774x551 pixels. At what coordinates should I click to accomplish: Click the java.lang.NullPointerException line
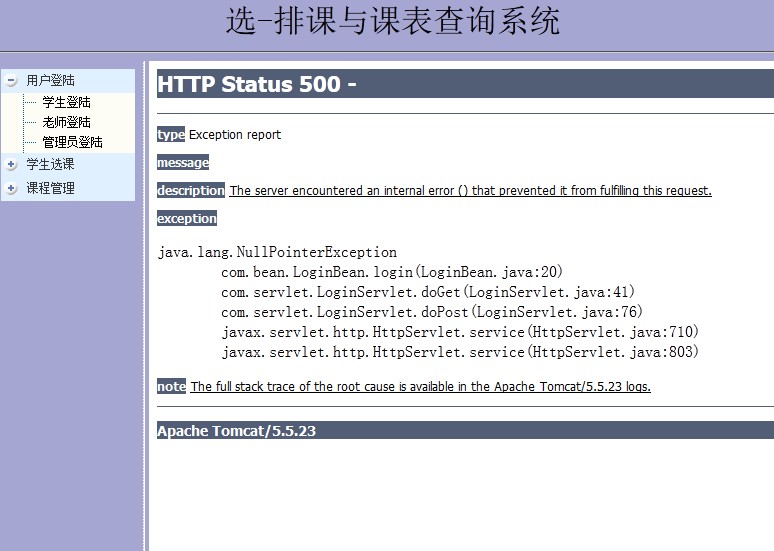pos(277,252)
